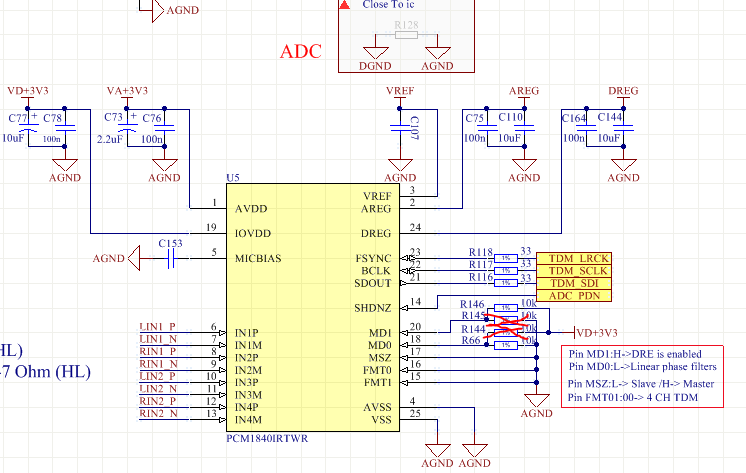Select capacitor C144
Image resolution: width=746 pixels, height=473 pixels.
point(623,128)
